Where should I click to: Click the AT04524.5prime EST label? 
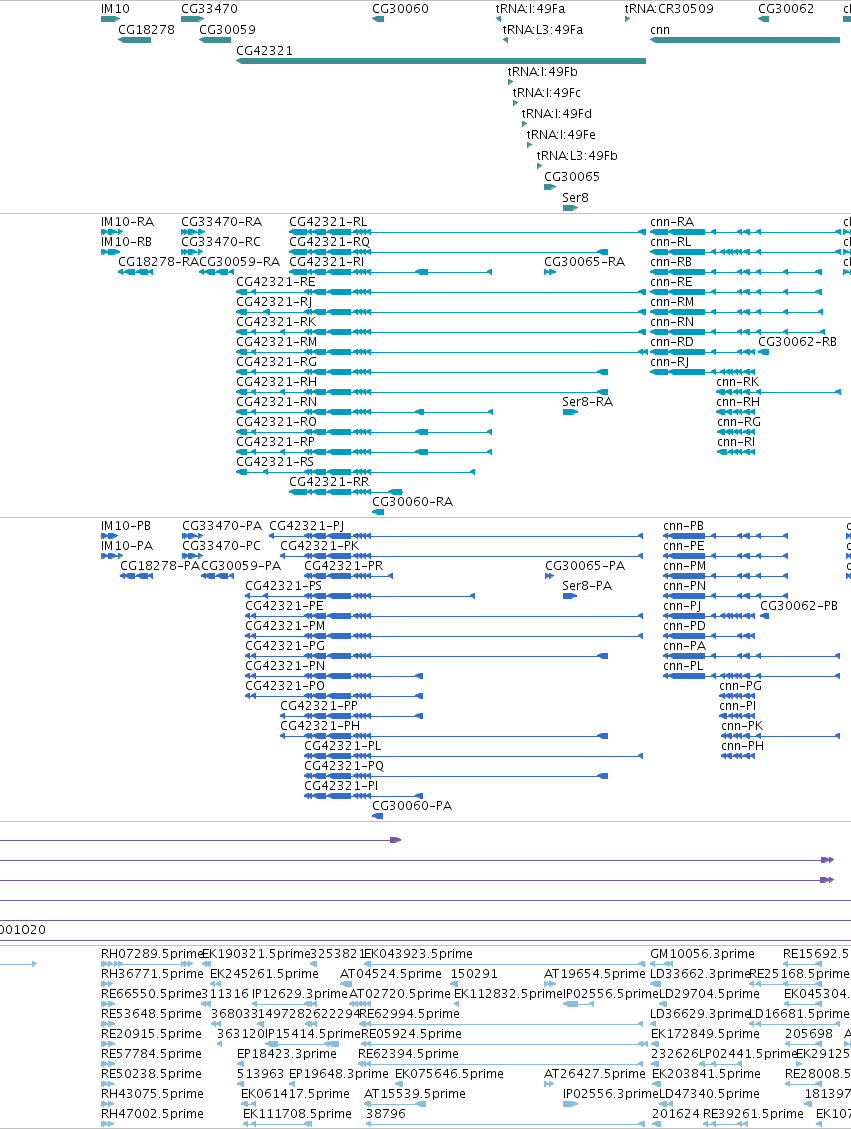[391, 973]
